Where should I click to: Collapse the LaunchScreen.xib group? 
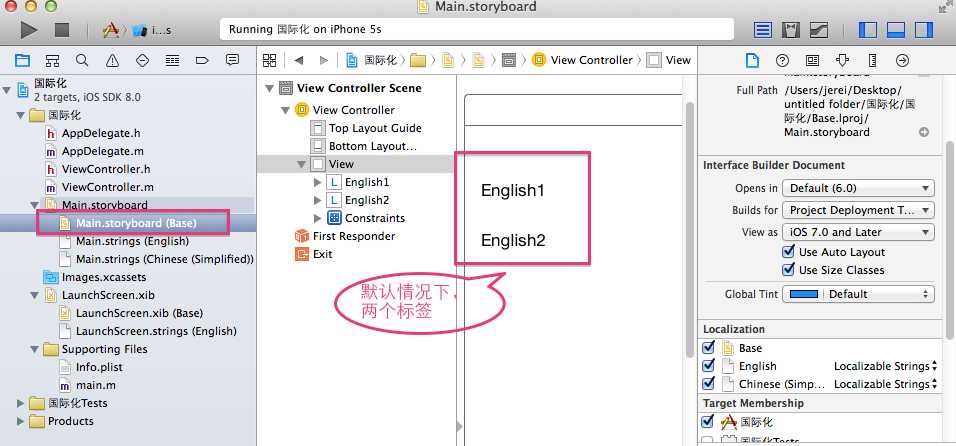(35, 295)
